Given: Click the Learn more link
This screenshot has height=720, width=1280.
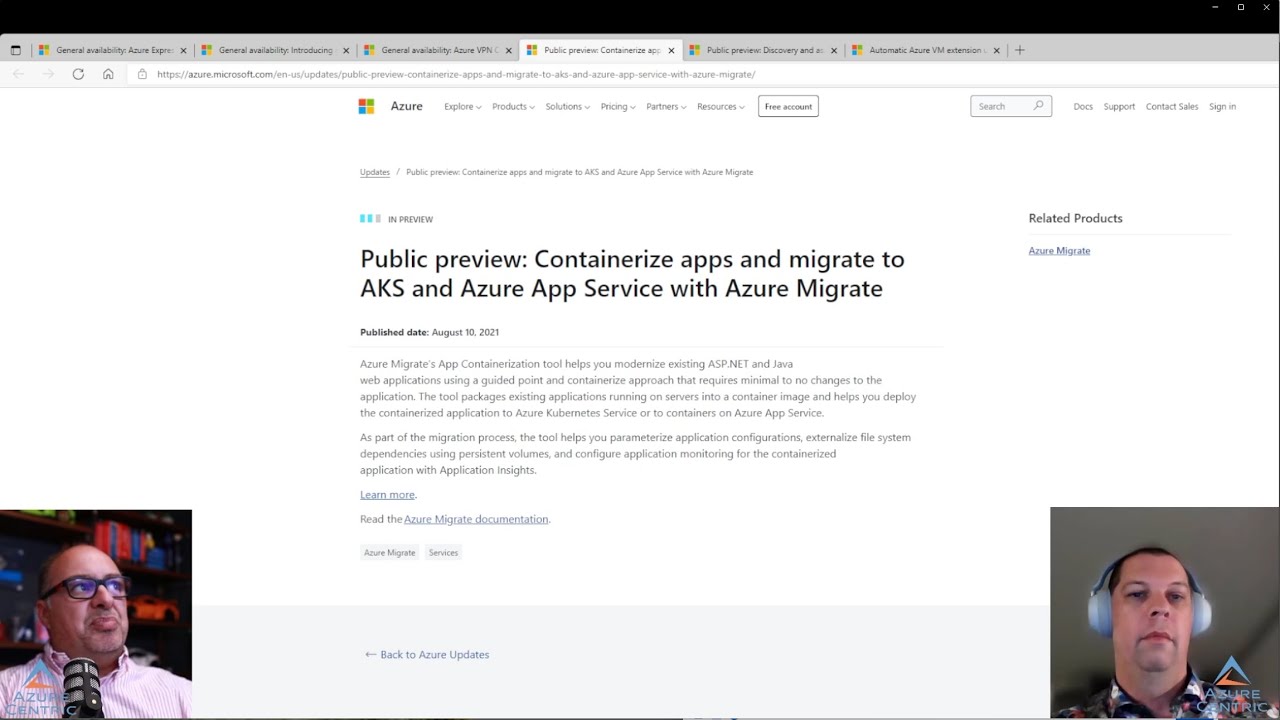Looking at the screenshot, I should coord(387,494).
